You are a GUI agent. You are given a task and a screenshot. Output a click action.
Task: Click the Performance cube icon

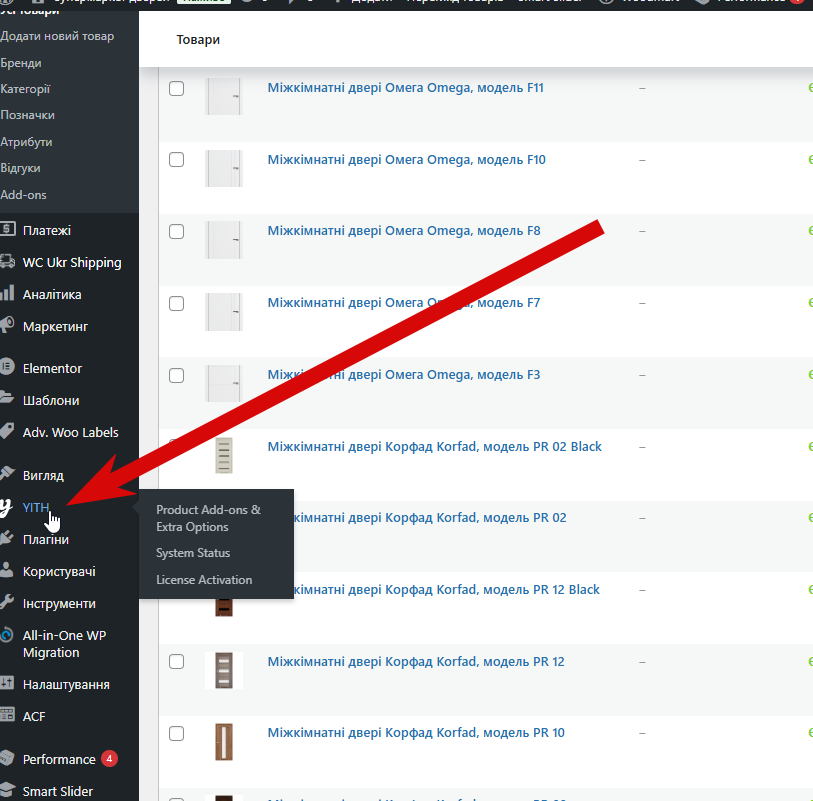(x=7, y=758)
